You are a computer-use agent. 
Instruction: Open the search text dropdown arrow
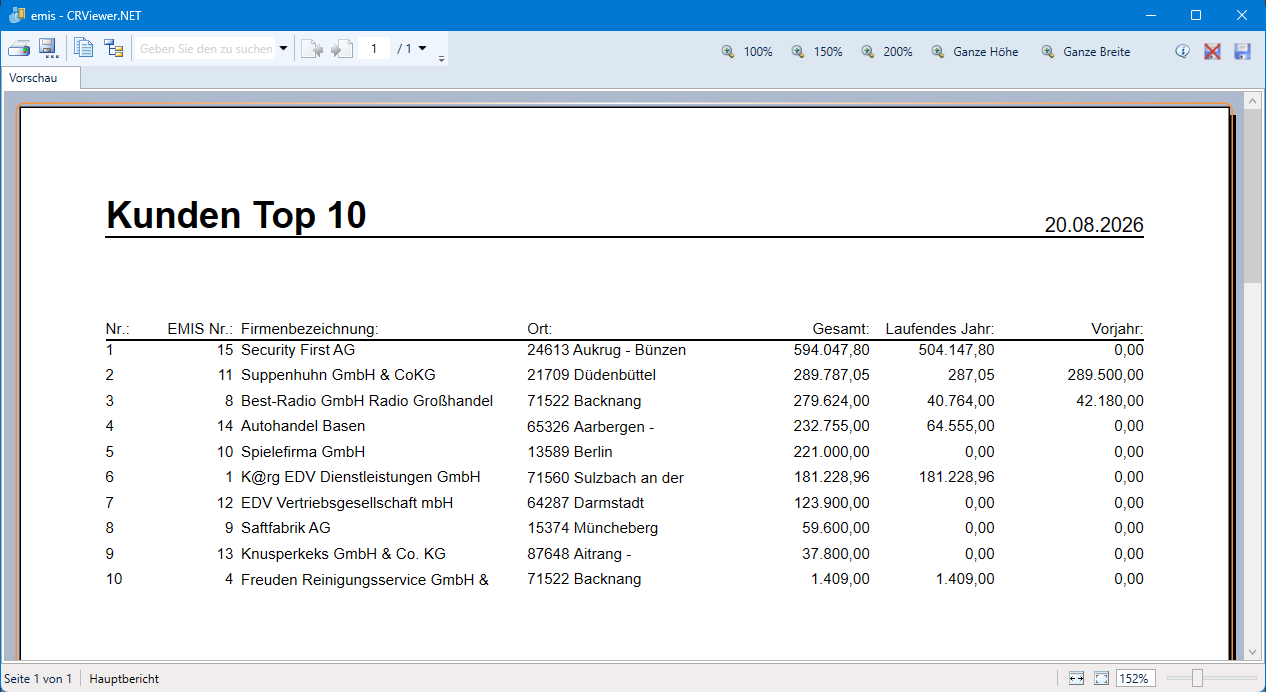[x=283, y=48]
